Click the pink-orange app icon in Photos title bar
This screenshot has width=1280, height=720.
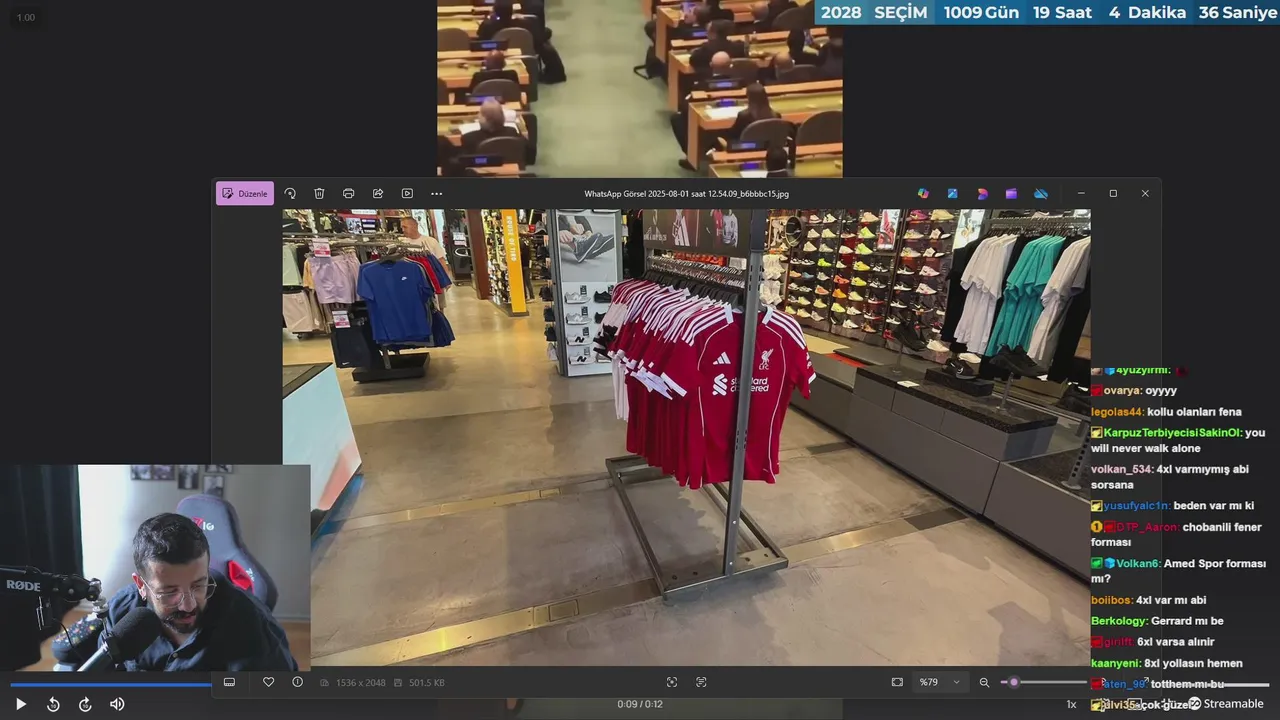[x=982, y=193]
